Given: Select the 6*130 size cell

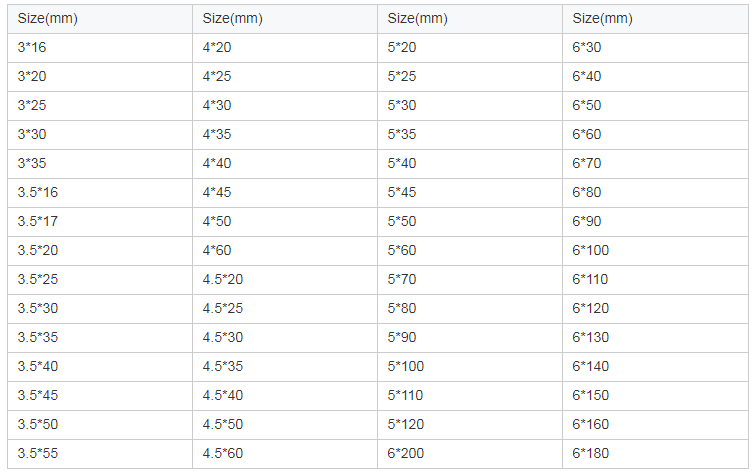Looking at the screenshot, I should pyautogui.click(x=655, y=338).
